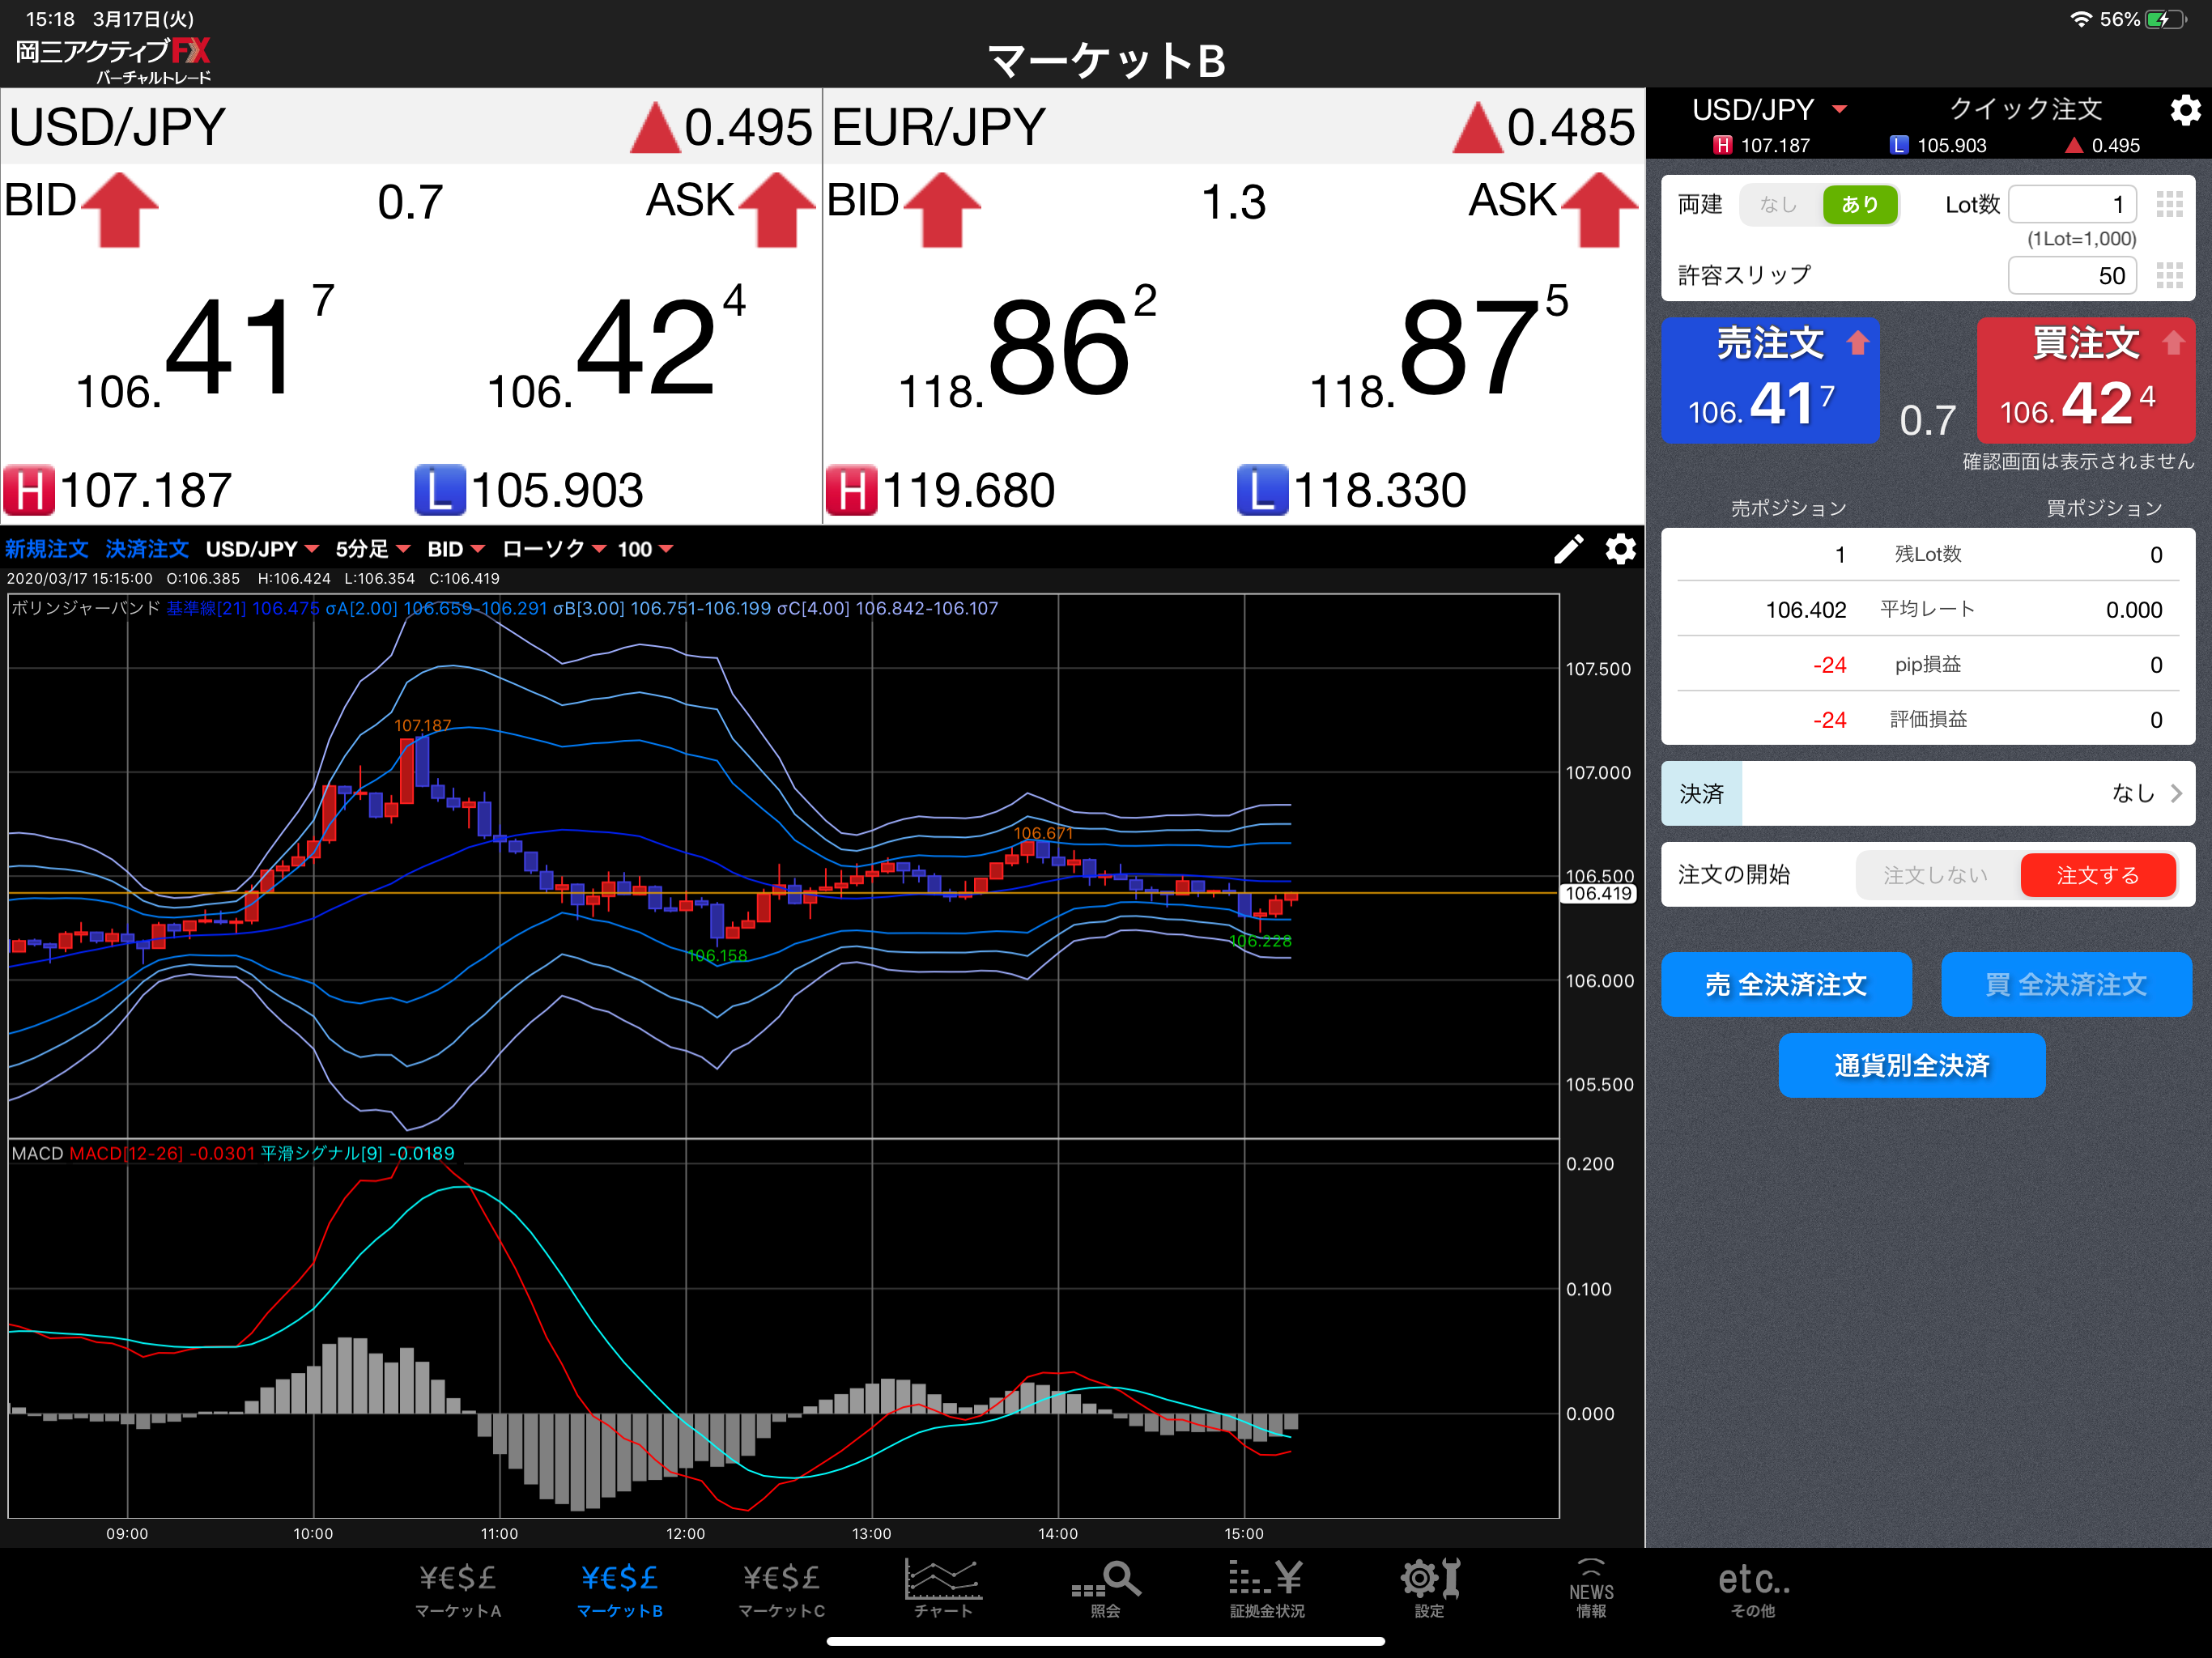Open slippage keypad grid icon
This screenshot has height=1658, width=2212.
pos(2168,275)
